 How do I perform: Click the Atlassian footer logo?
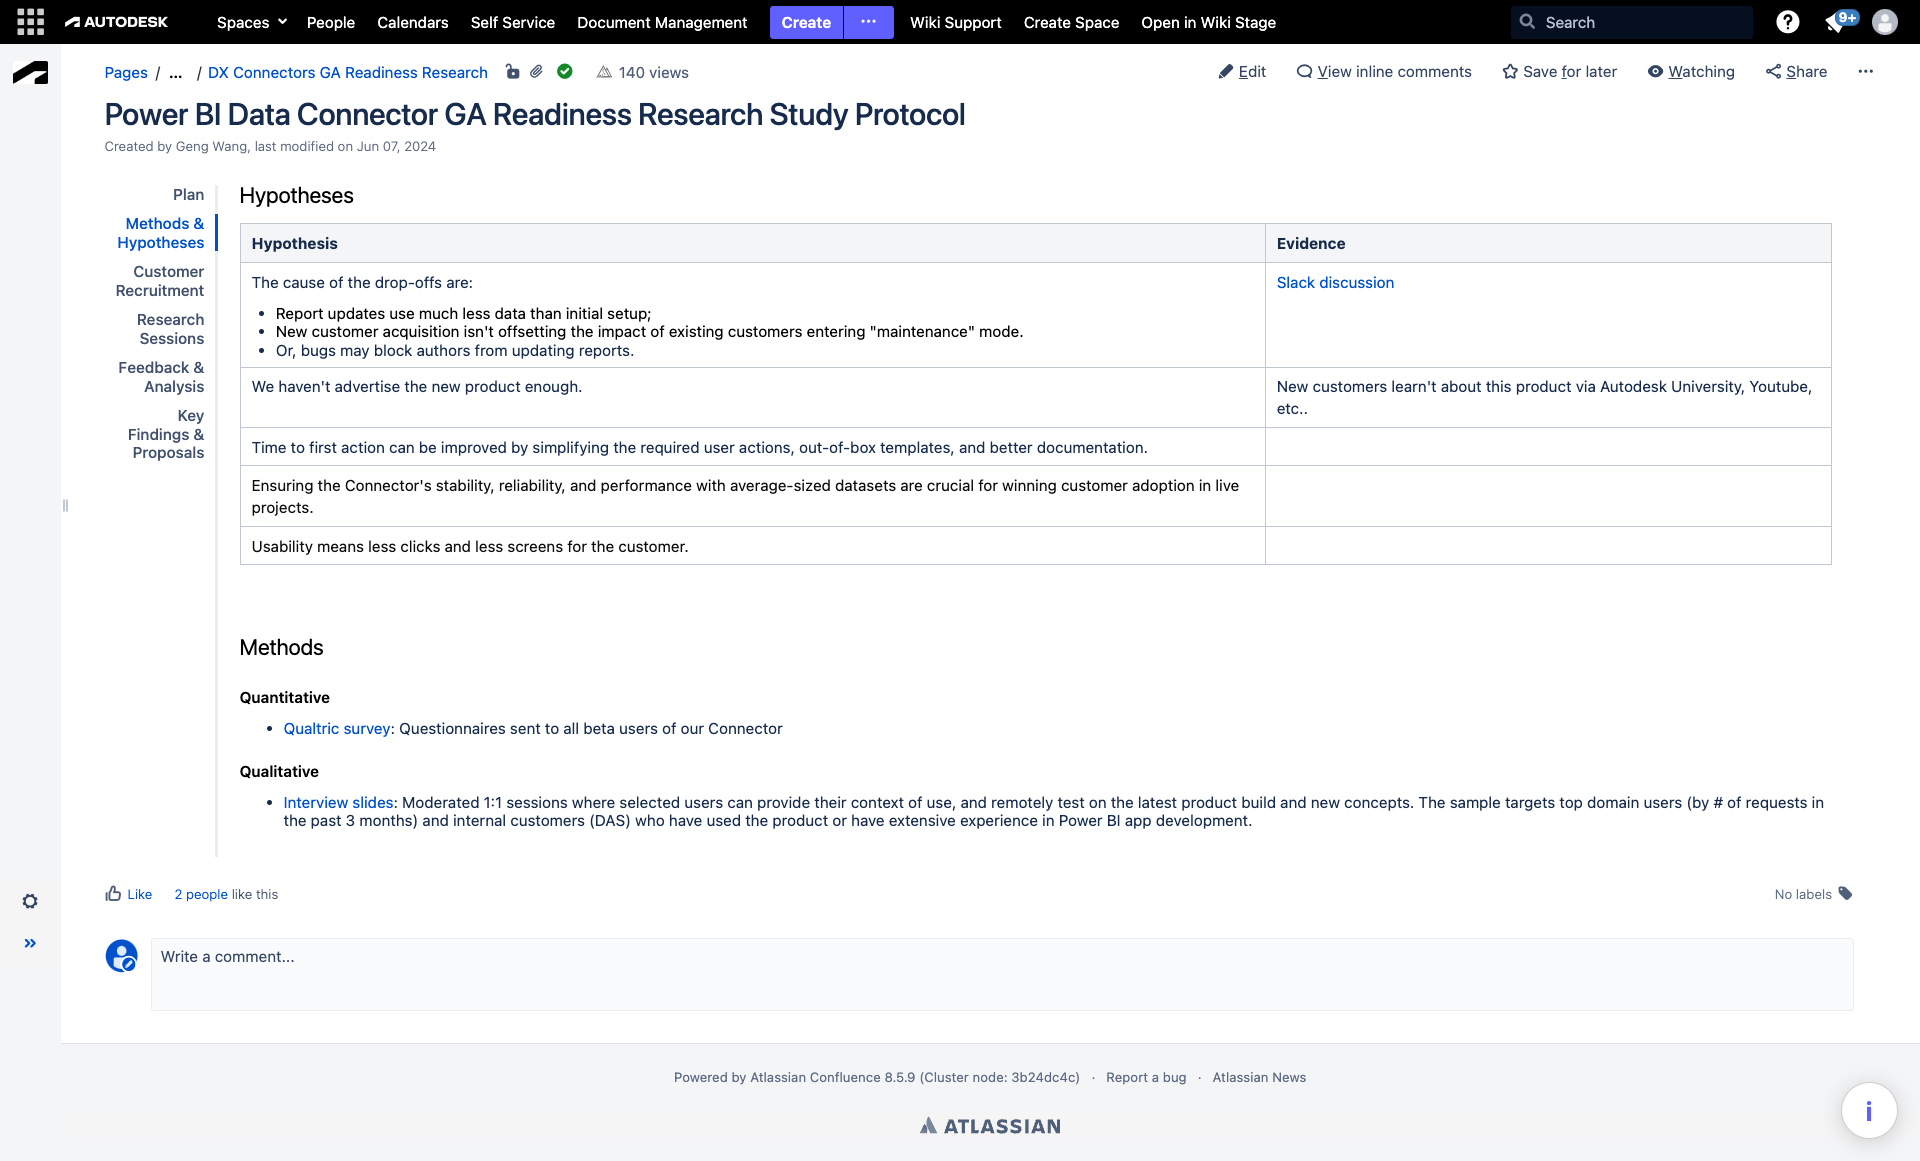(990, 1126)
